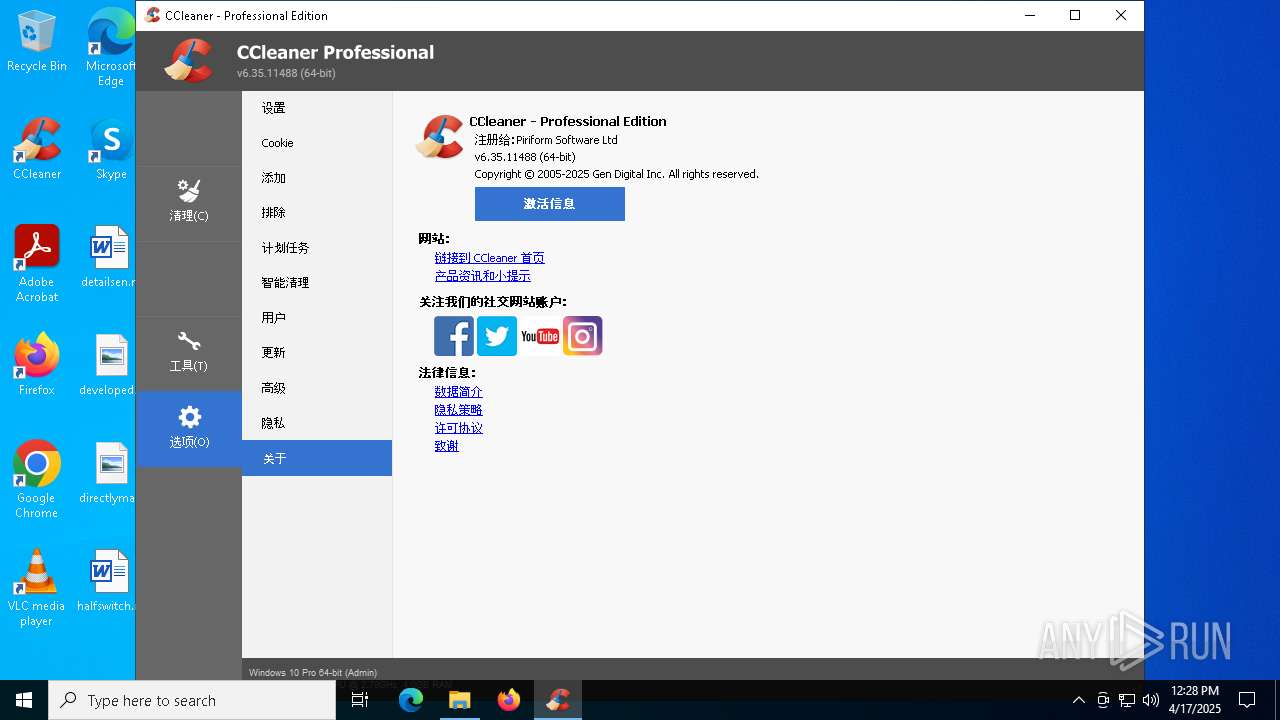The image size is (1280, 720).
Task: Click the 12:28 PM taskbar clock
Action: tap(1195, 700)
